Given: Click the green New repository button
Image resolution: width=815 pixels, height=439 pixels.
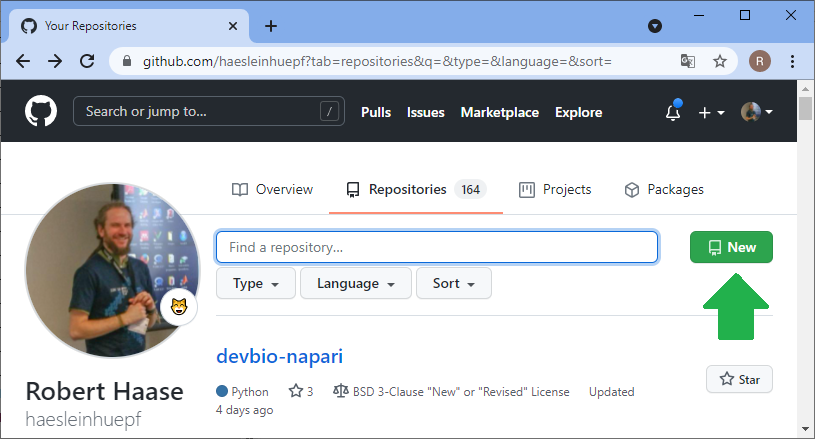Looking at the screenshot, I should (x=731, y=247).
